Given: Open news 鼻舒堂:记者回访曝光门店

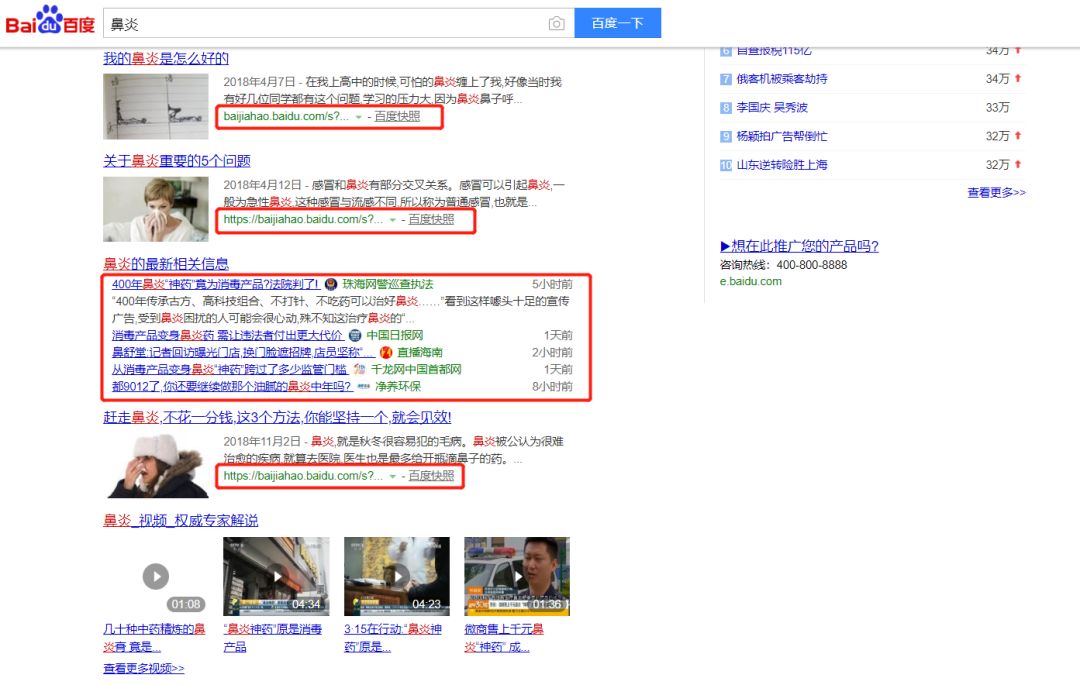Looking at the screenshot, I should [243, 352].
